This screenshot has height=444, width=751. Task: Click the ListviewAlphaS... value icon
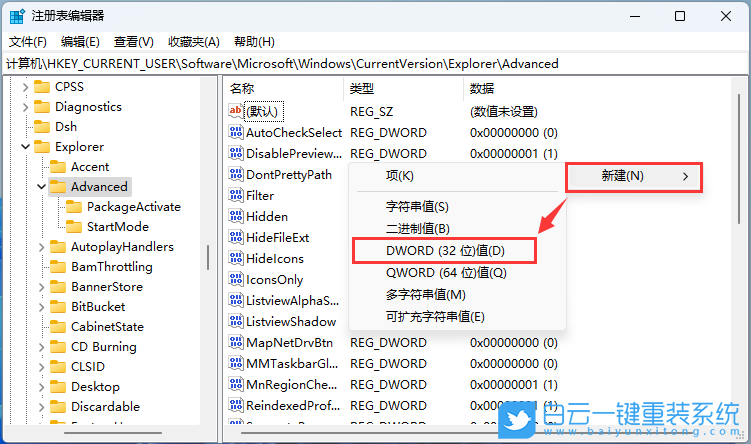236,300
